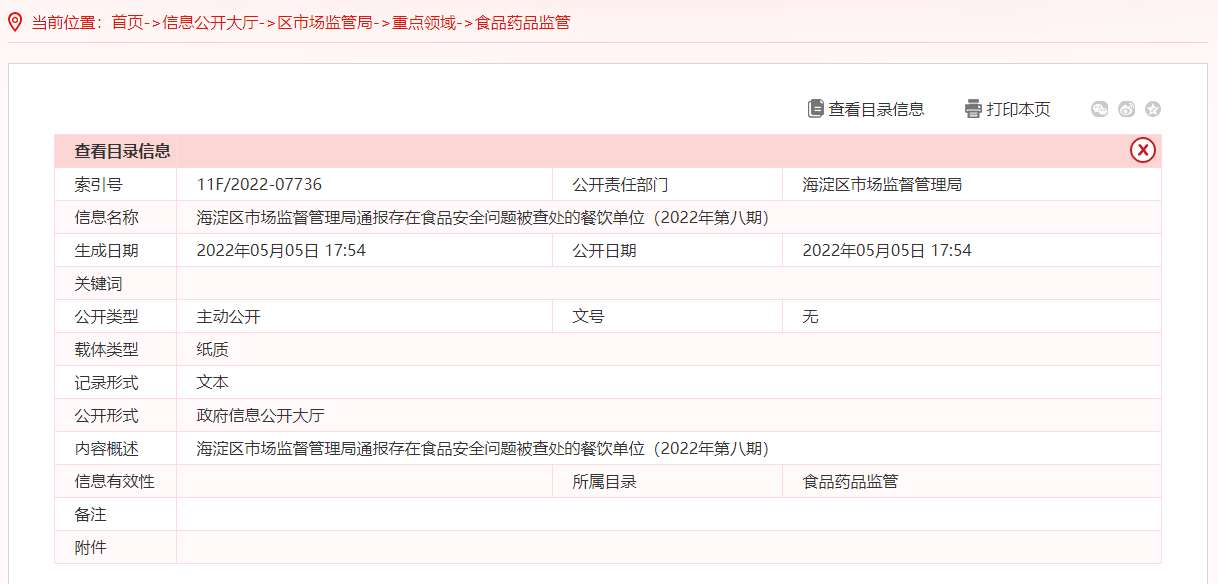
Task: Open 食品药品监管 breadcrumb link
Action: click(522, 22)
